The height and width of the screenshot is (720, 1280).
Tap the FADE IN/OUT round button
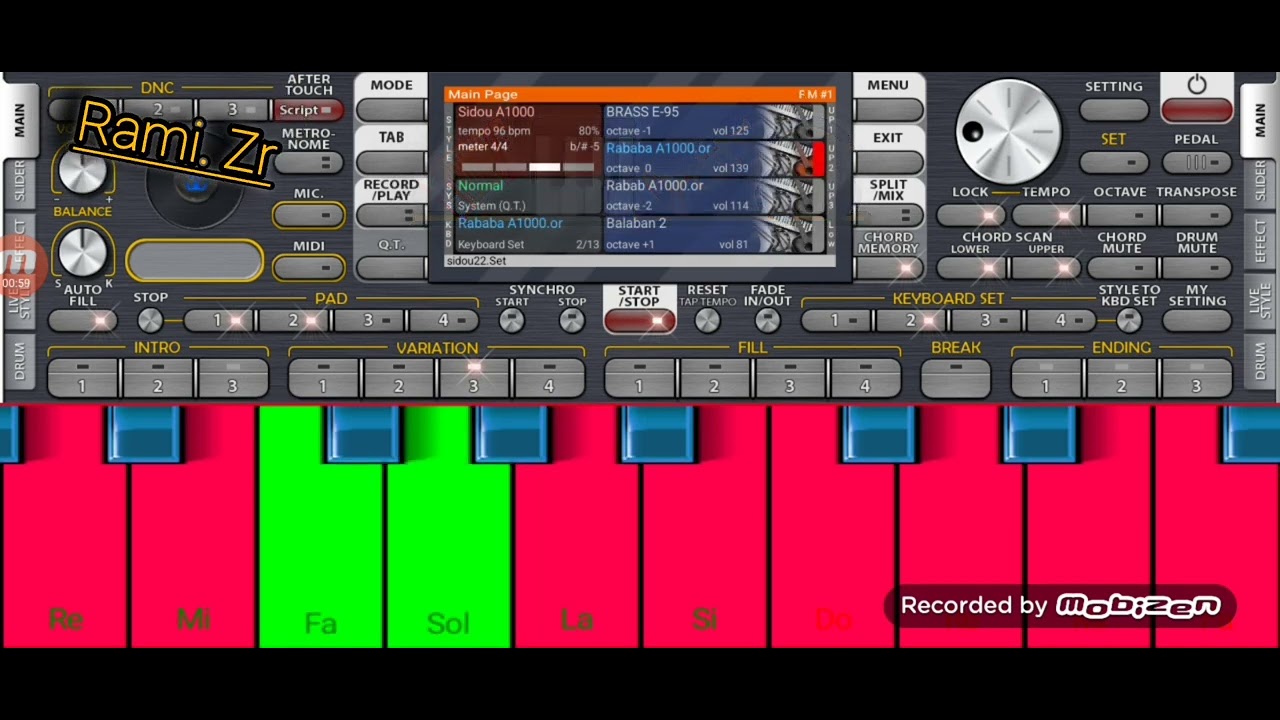point(767,320)
